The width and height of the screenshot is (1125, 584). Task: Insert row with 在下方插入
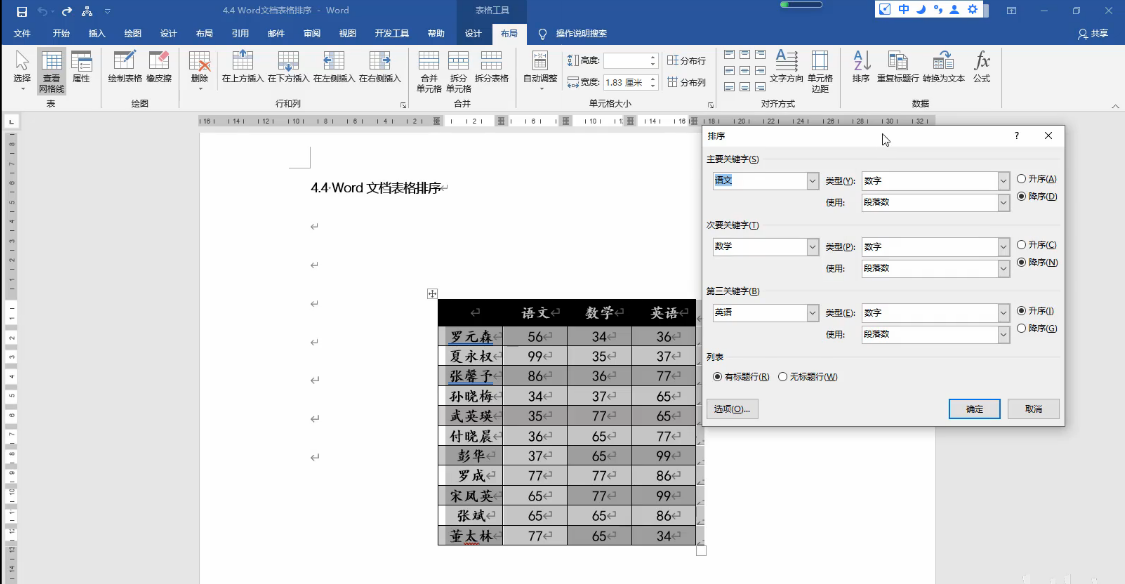click(x=288, y=67)
